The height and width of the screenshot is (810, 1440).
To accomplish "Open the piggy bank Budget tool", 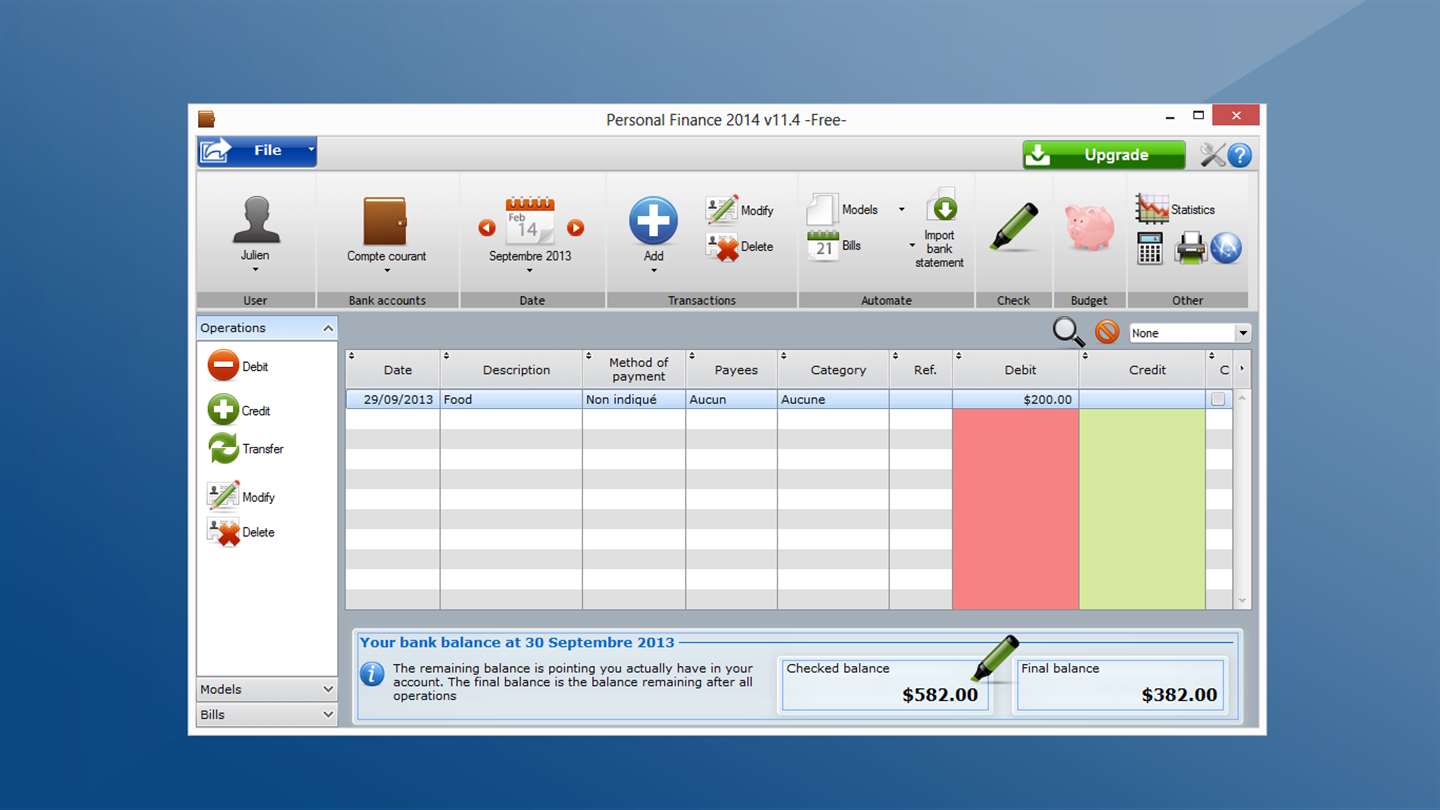I will click(x=1089, y=226).
